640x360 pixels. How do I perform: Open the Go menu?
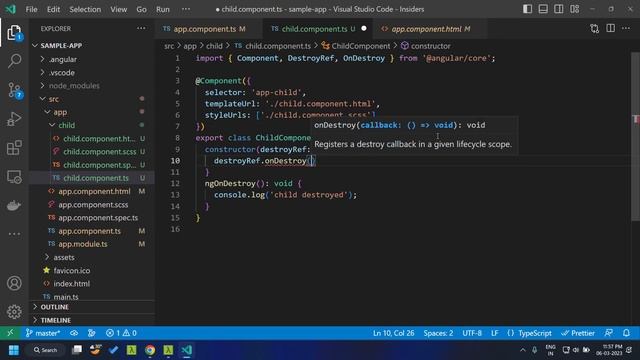click(141, 9)
